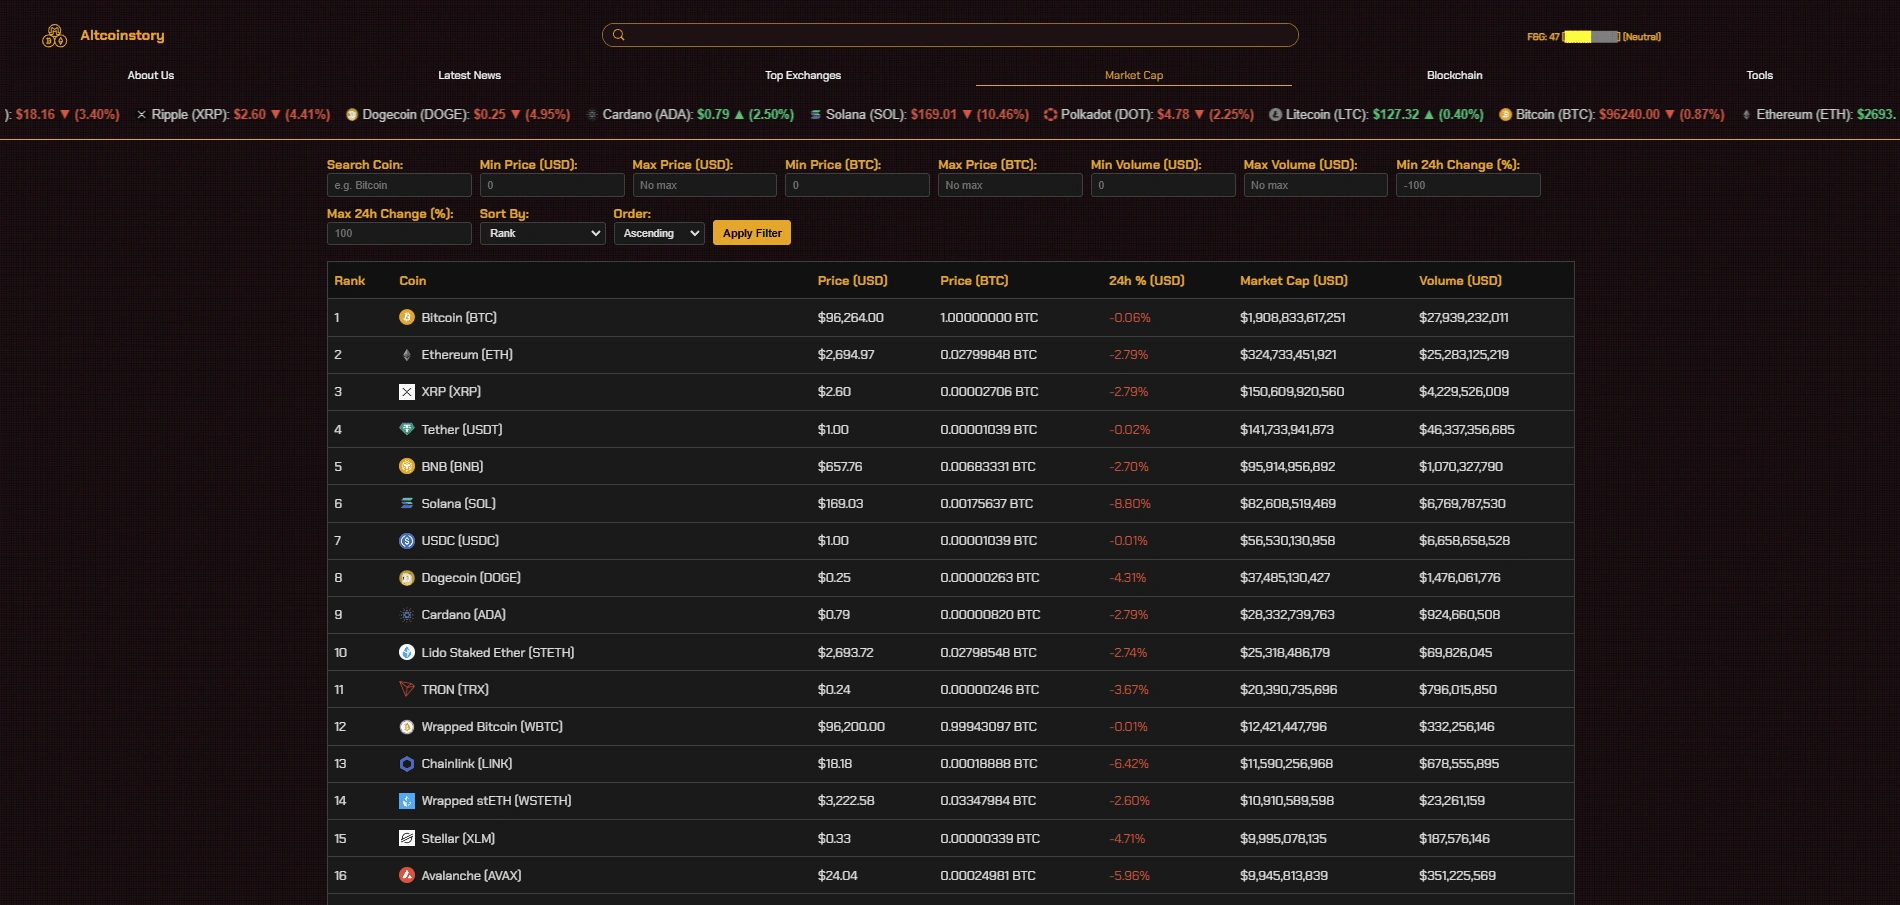Click Litecoin (LTC) ticker entry

(1376, 115)
